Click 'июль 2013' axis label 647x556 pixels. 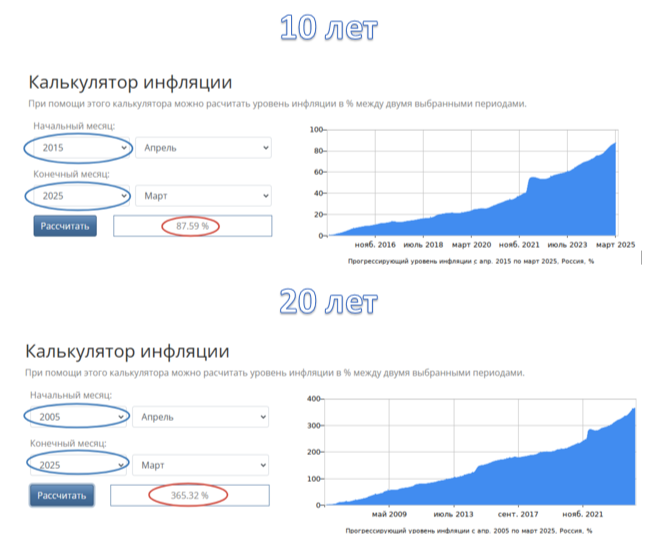pyautogui.click(x=453, y=514)
